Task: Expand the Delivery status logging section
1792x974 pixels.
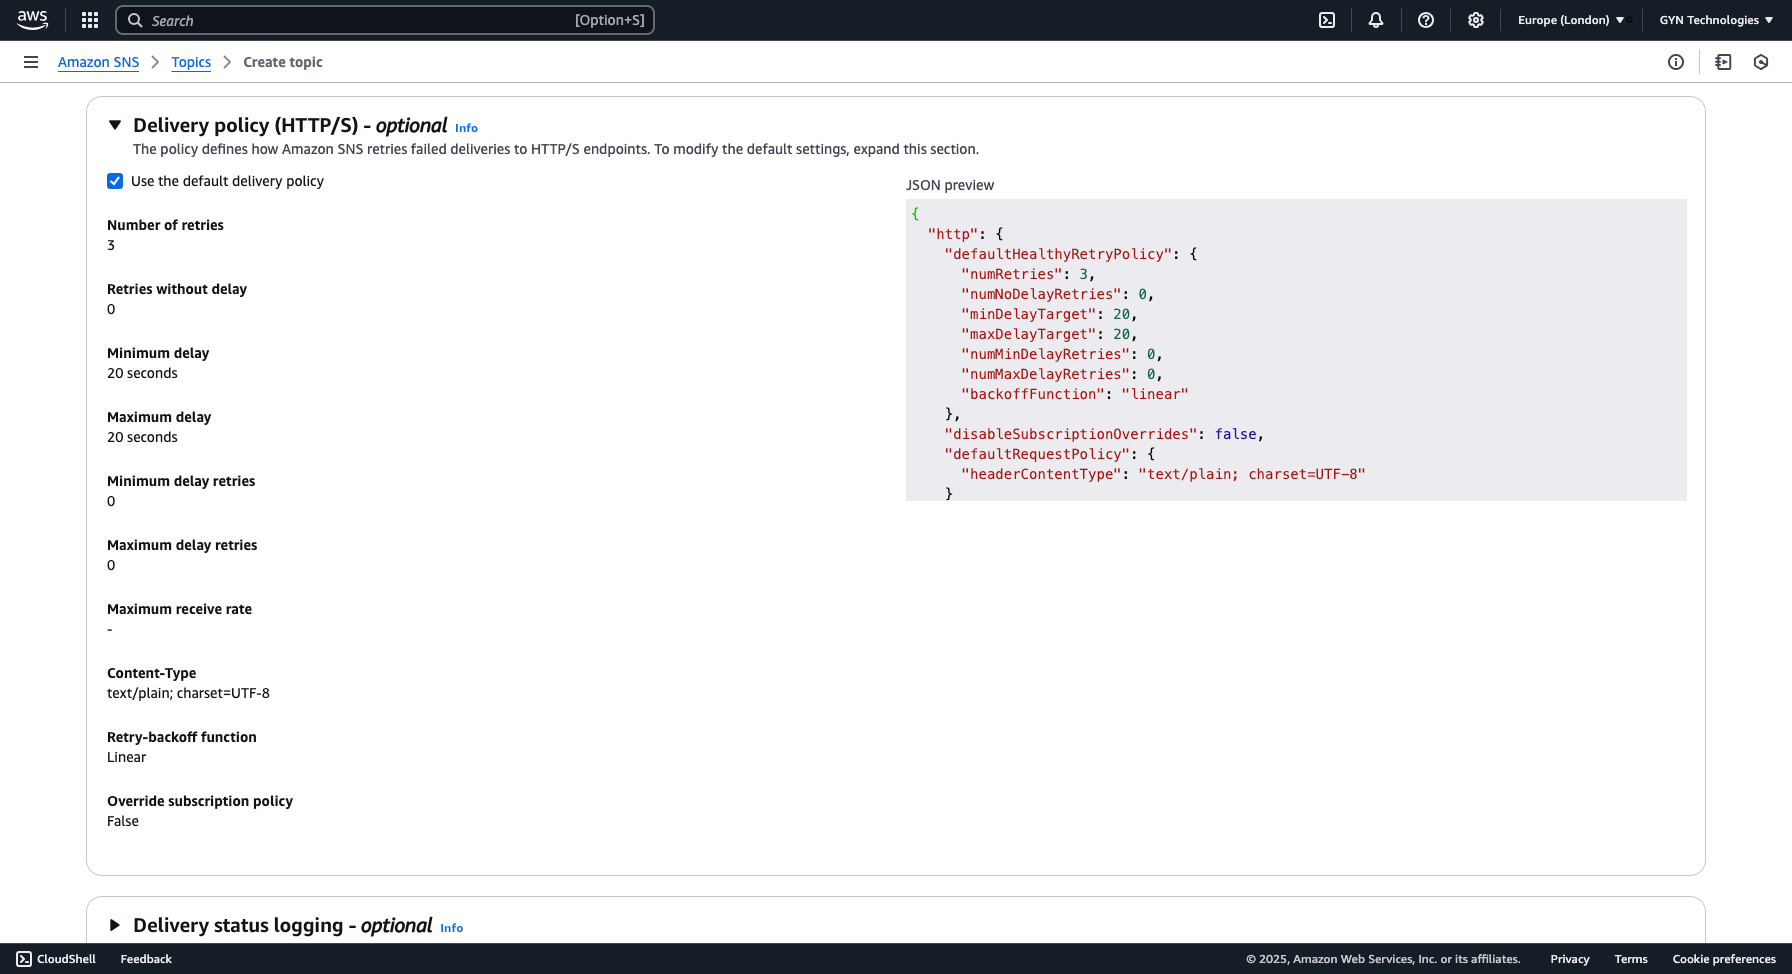Action: 115,925
